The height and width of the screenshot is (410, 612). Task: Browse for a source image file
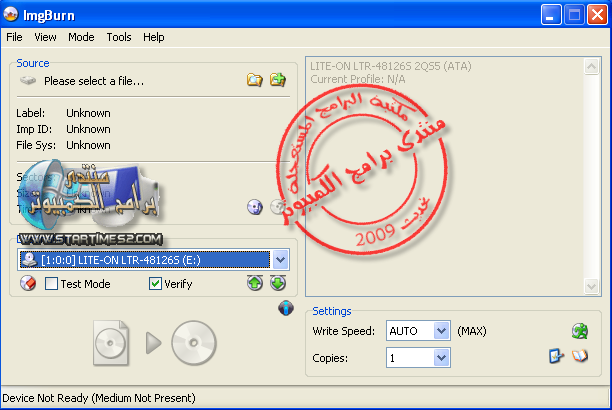click(254, 80)
